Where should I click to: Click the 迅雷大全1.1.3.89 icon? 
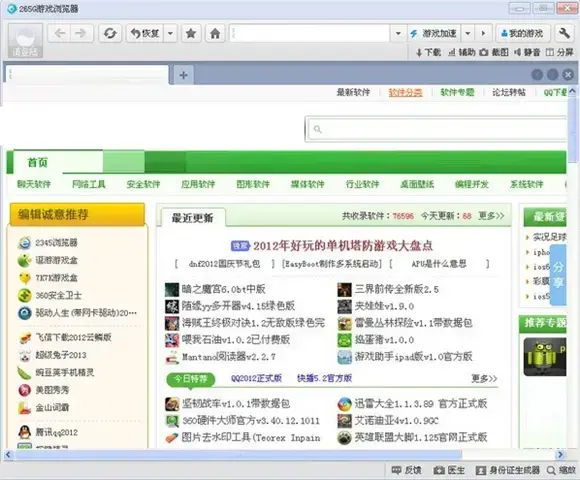(344, 404)
